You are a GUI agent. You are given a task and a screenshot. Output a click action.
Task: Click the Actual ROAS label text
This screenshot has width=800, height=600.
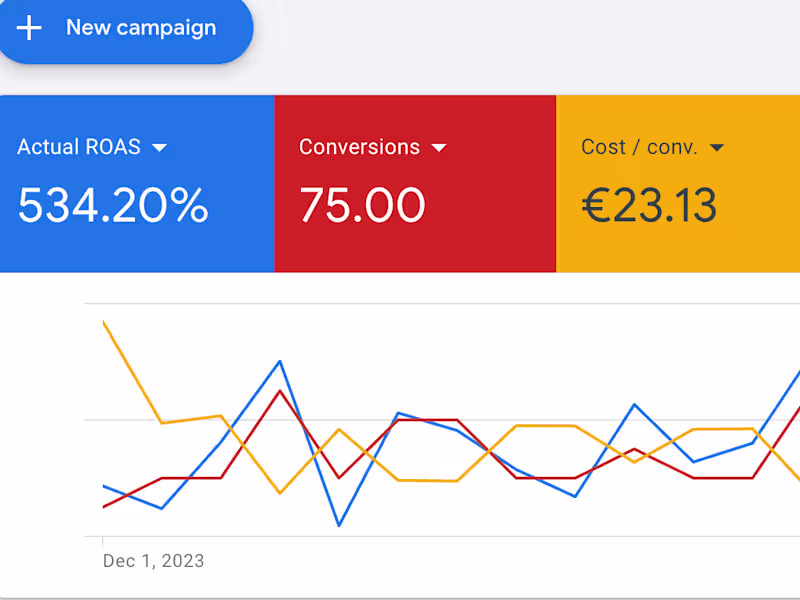coord(79,147)
